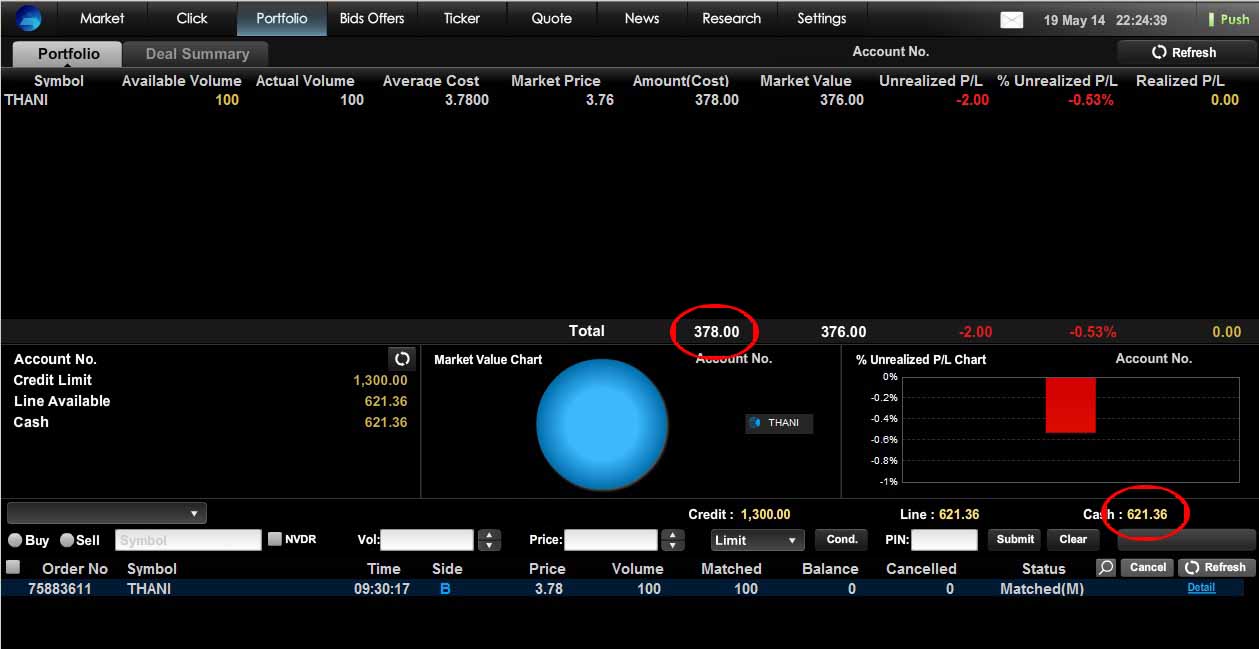
Task: Switch to the Deal Summary tab
Action: (197, 54)
